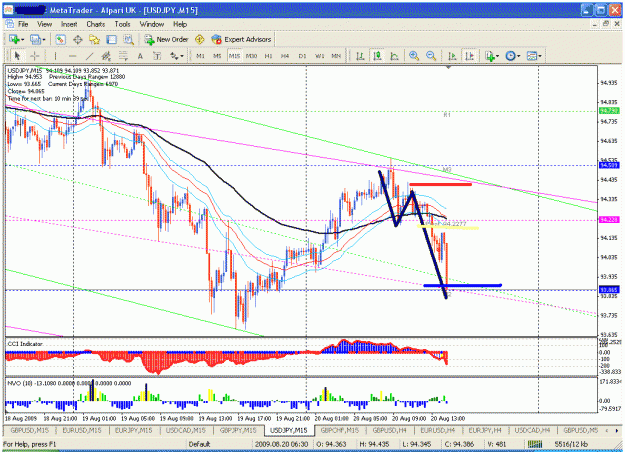Click the connection status 5516/12 kb
The width and height of the screenshot is (625, 452).
[570, 444]
